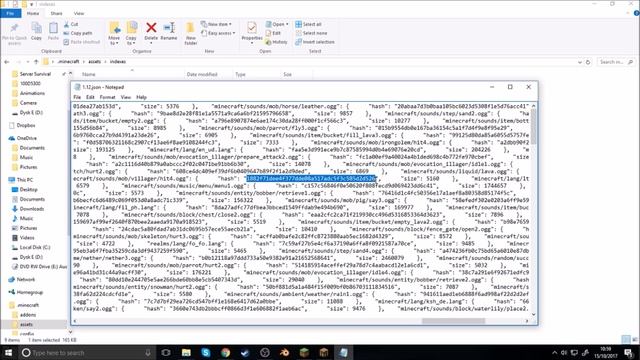640x360 pixels.
Task: Click the Notepad horizontal scrollbar thumb
Action: coord(453,321)
